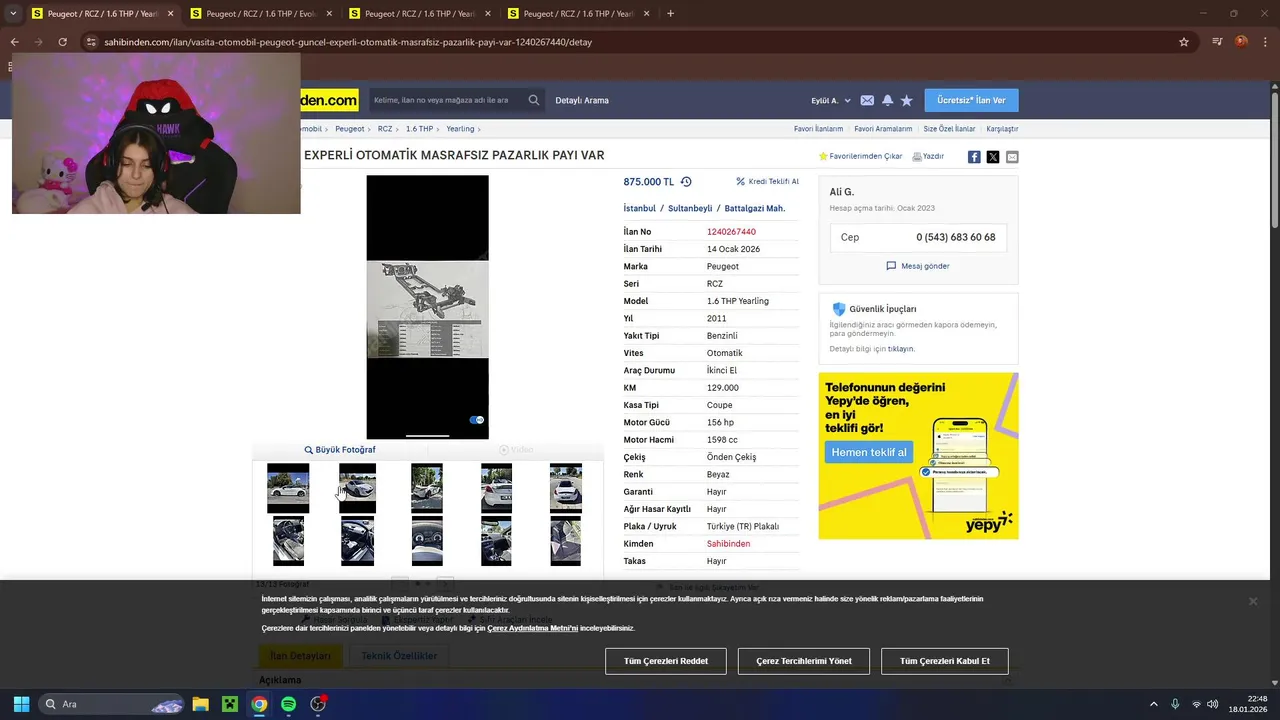Click Tüm Çerezleri Kabul Et button

point(945,661)
